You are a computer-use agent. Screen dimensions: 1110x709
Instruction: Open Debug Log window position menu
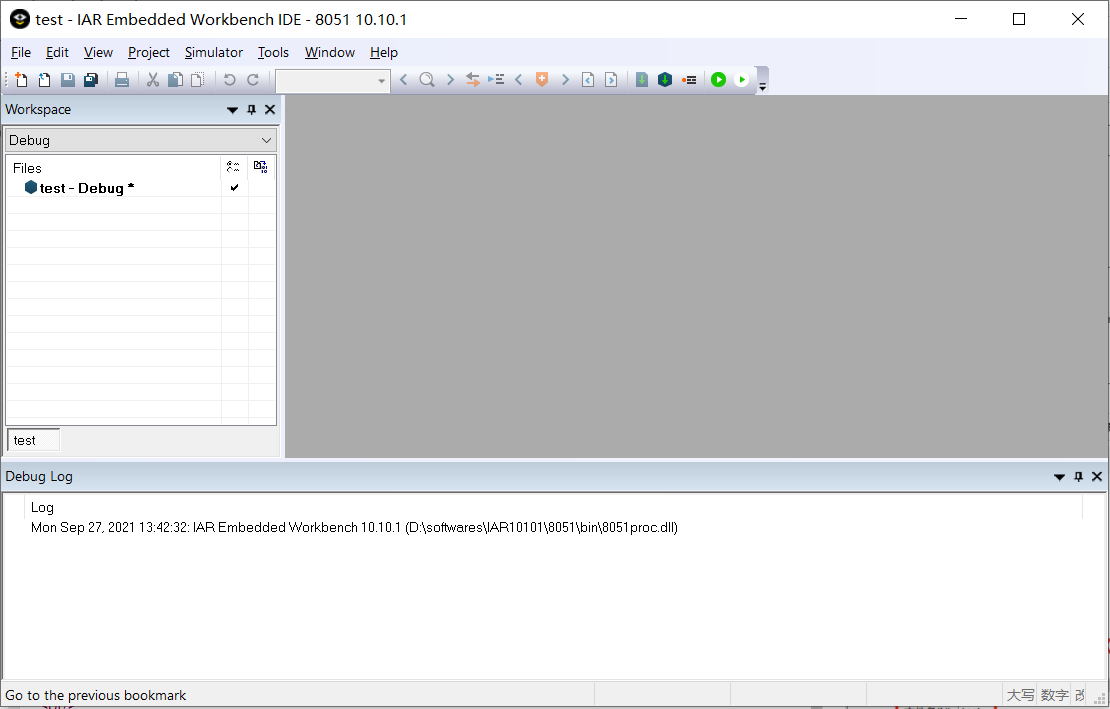[1059, 477]
